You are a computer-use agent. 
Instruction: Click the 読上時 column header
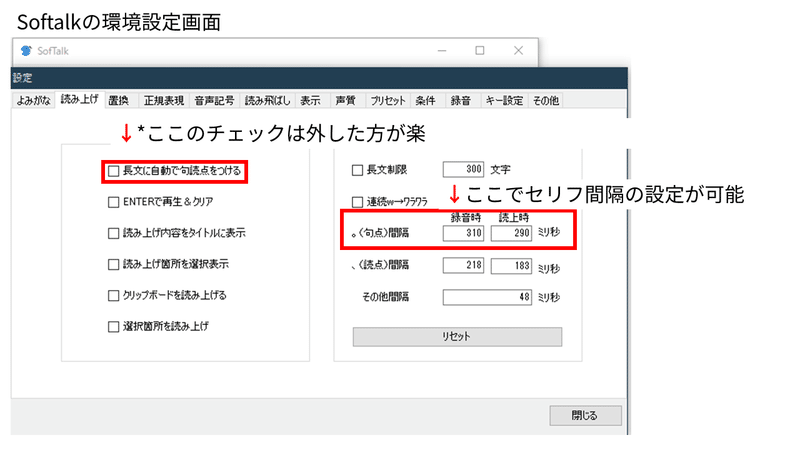click(x=514, y=218)
